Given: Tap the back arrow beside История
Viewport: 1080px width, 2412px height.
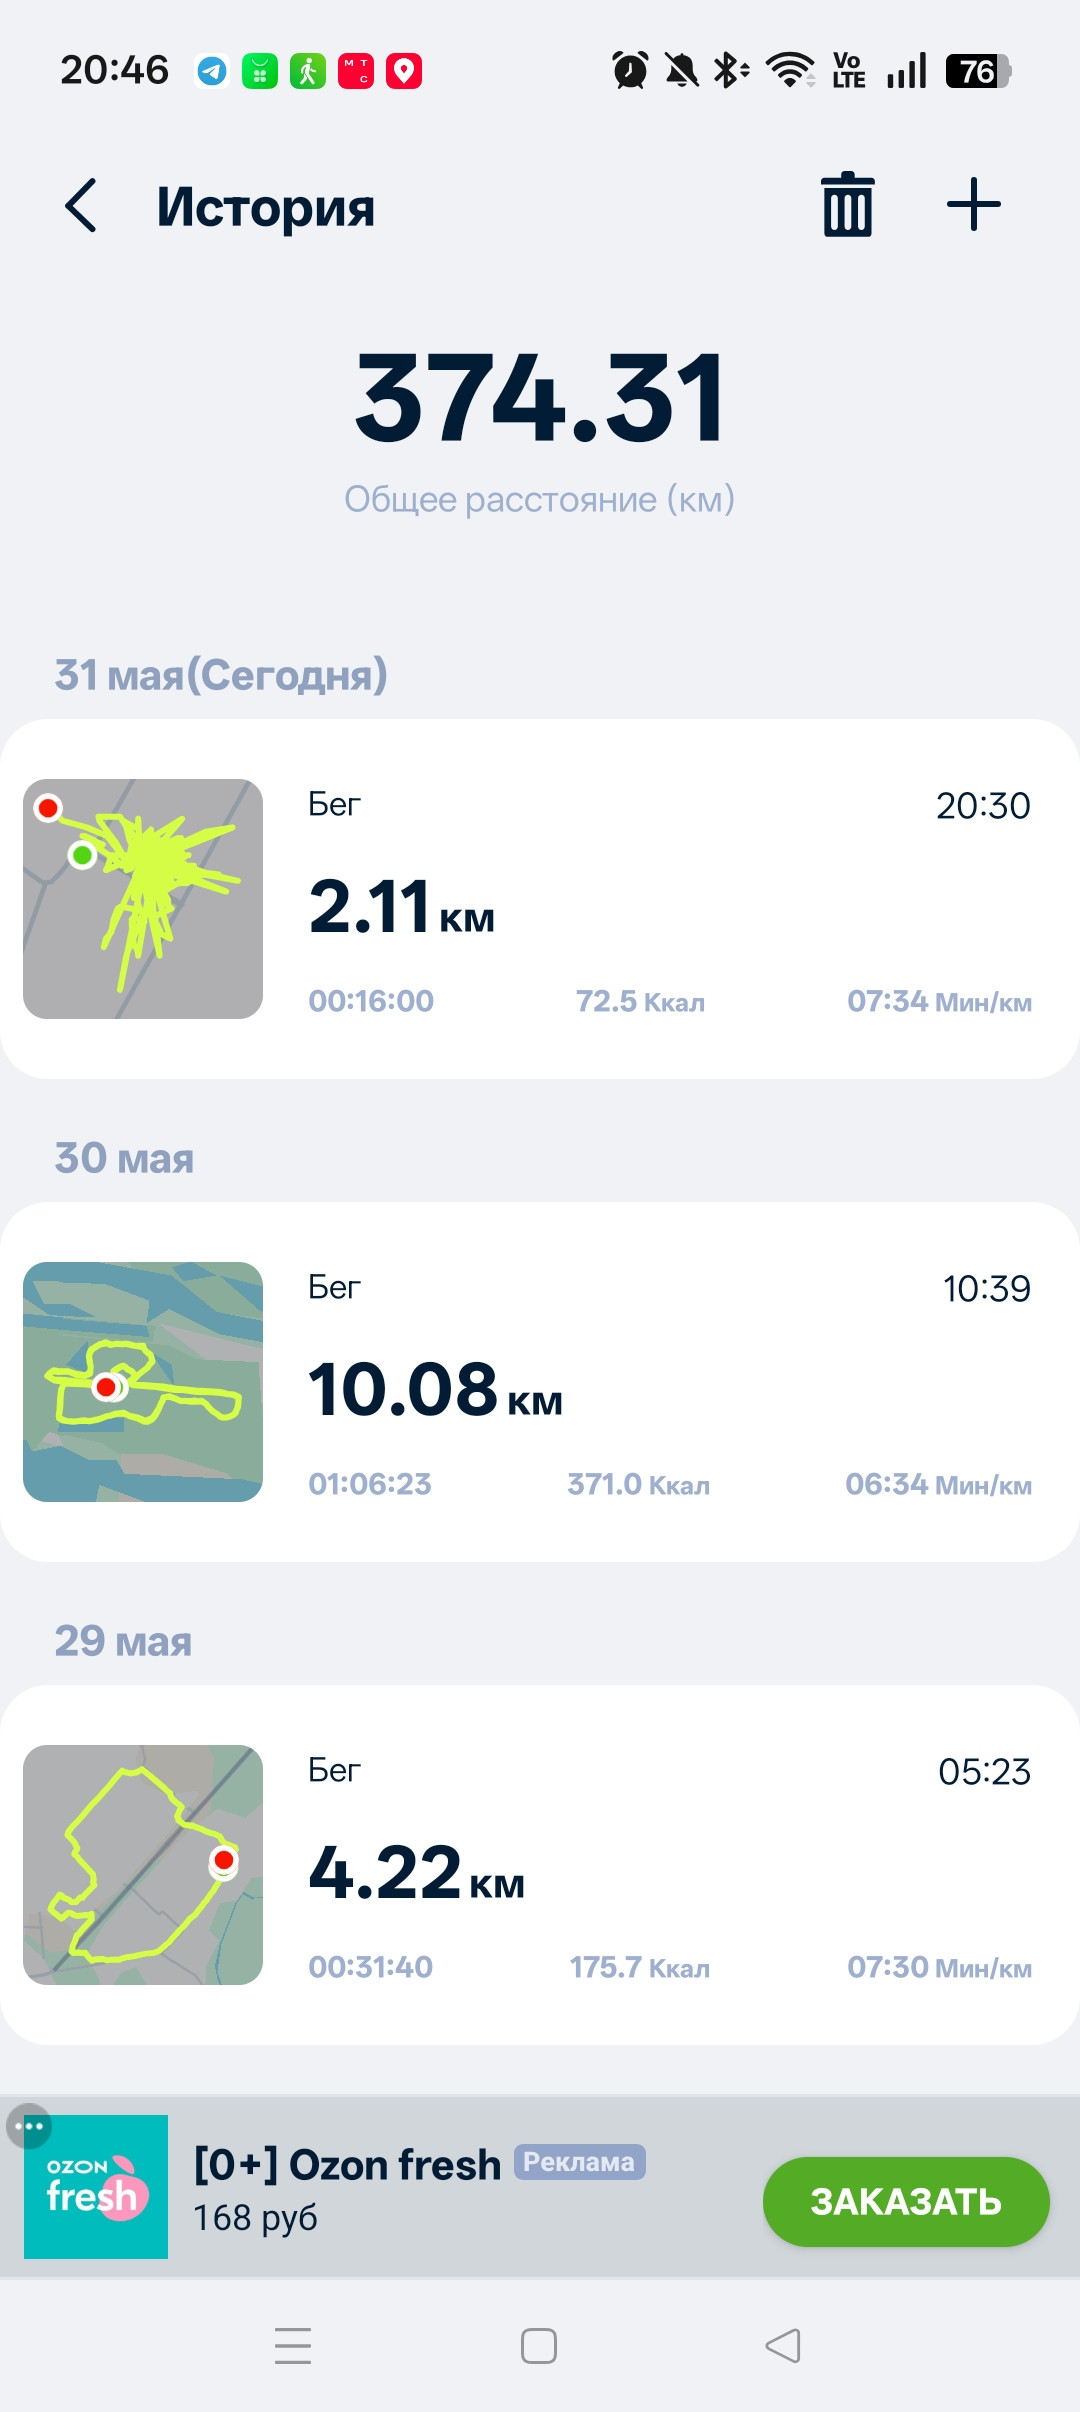Looking at the screenshot, I should point(81,206).
